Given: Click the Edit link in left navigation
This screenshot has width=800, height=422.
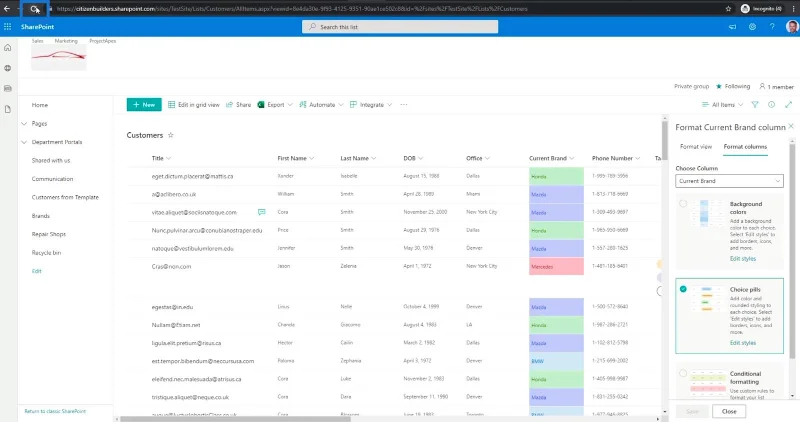Looking at the screenshot, I should click(36, 271).
